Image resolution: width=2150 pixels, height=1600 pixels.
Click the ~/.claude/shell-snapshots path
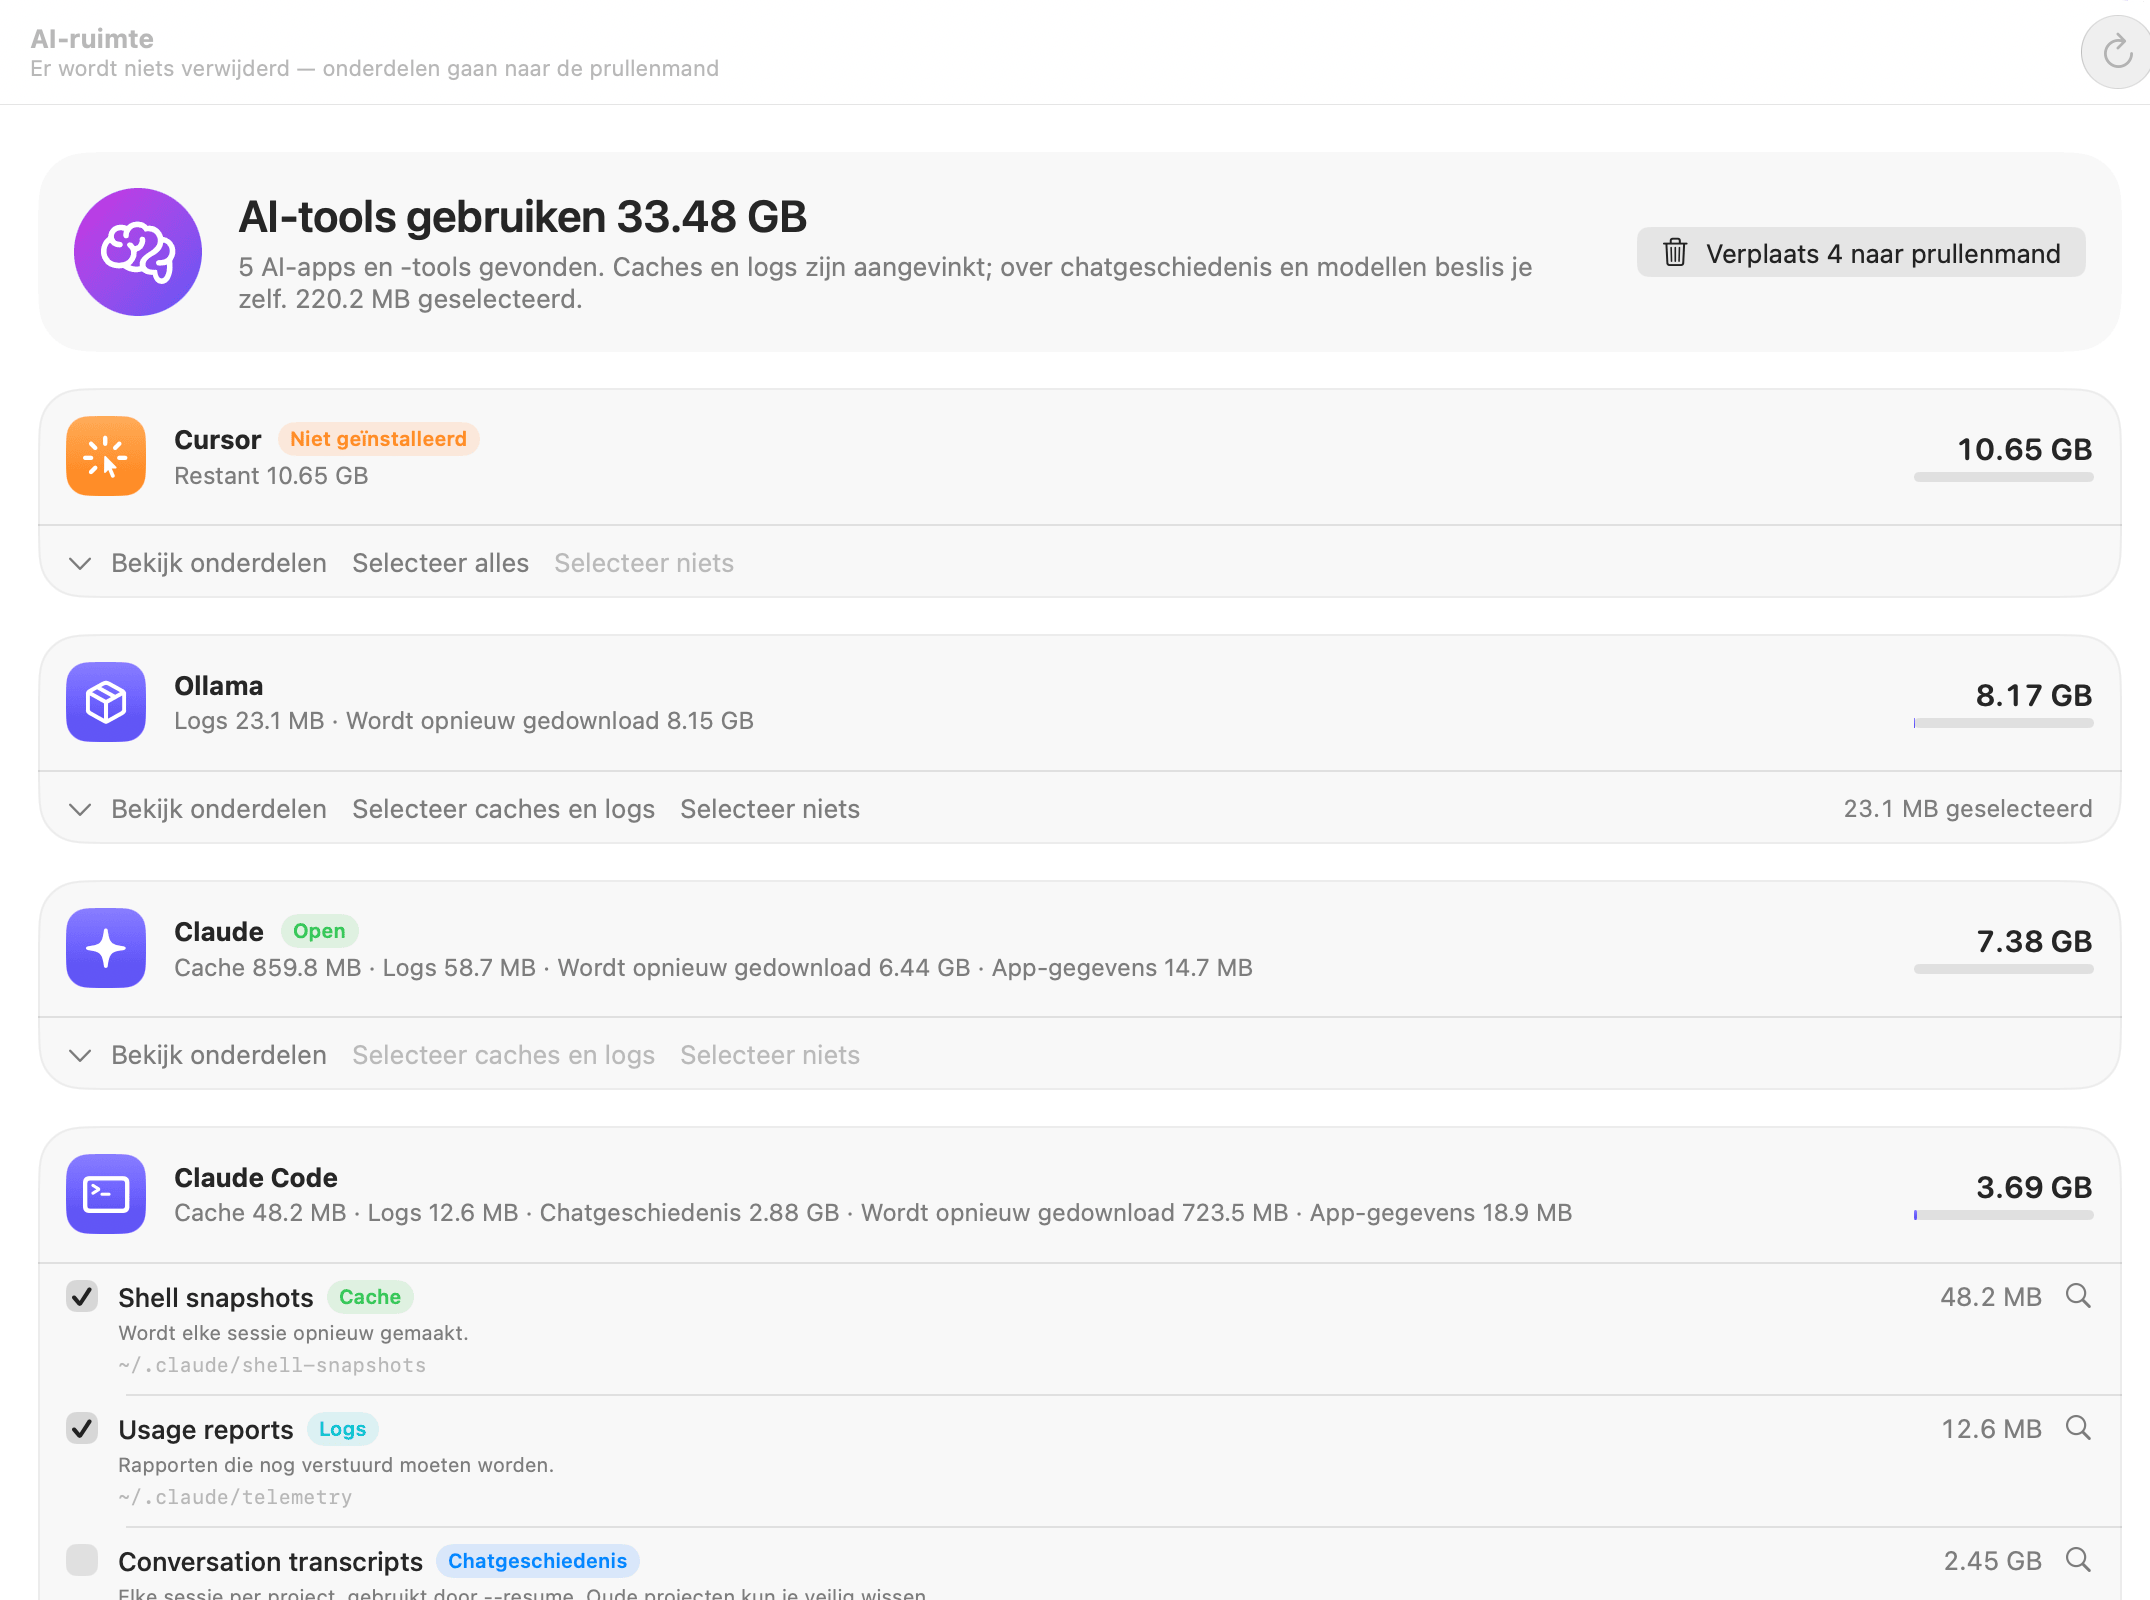(x=272, y=1365)
